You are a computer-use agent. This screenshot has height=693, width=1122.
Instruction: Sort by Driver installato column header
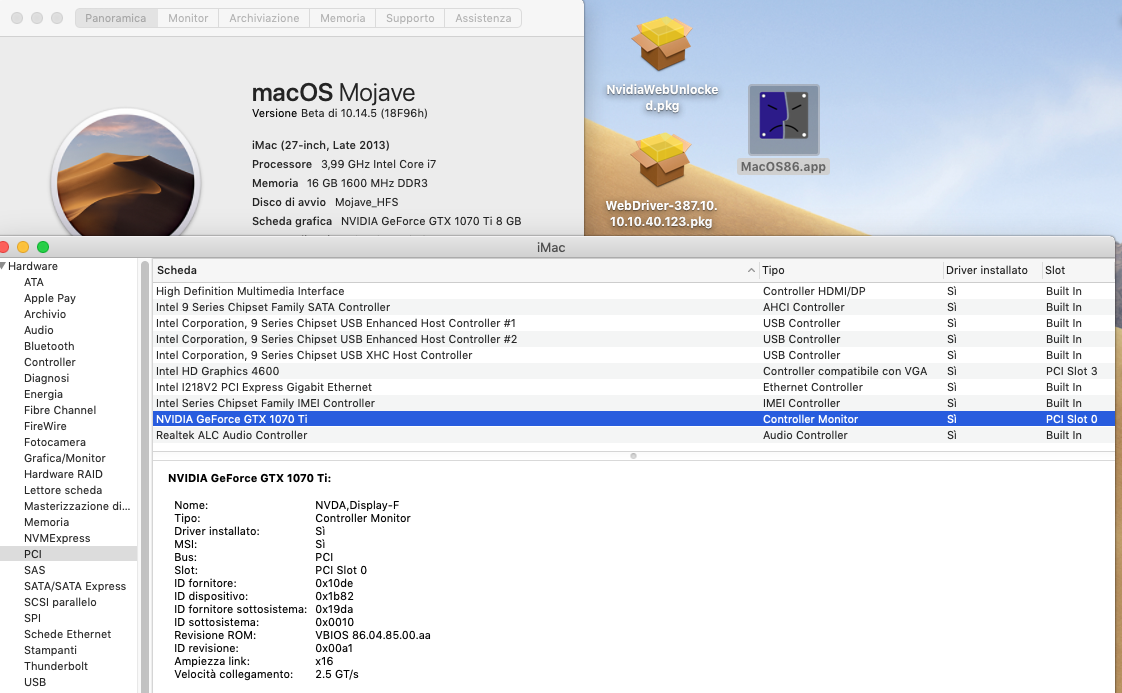coord(992,270)
